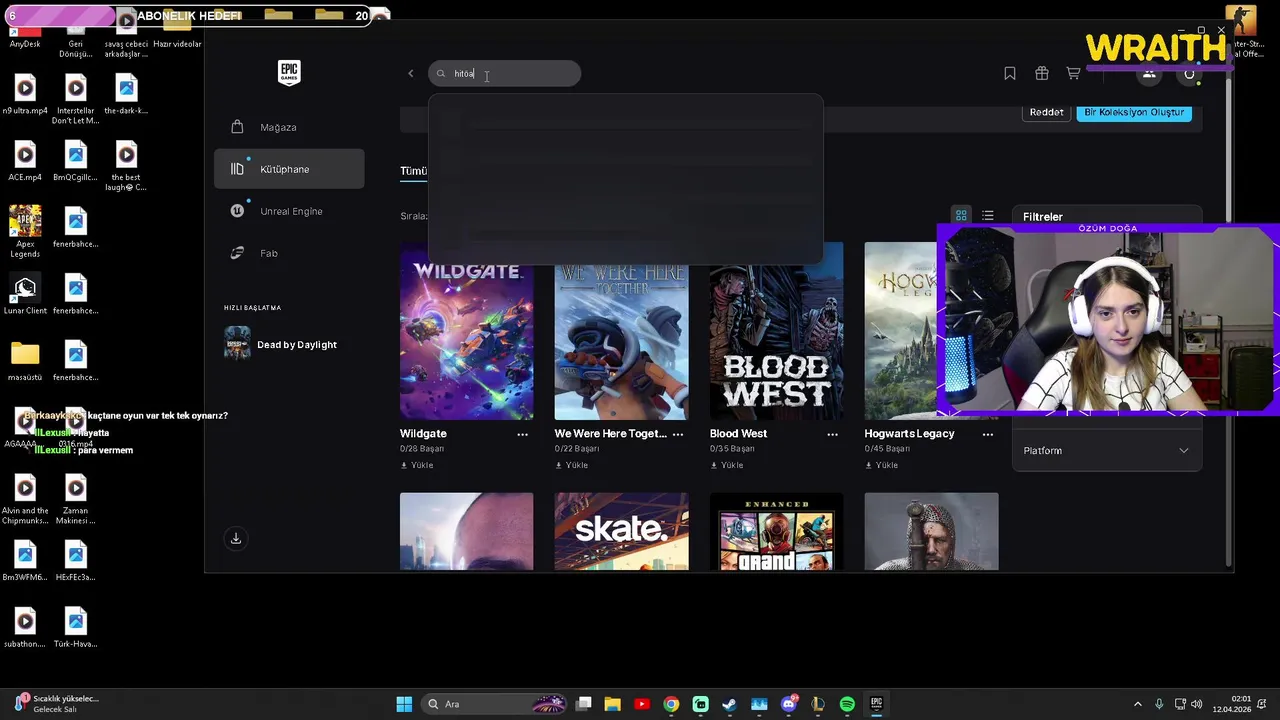Open the volume tray icon
Screen dimensions: 1280x720
[1197, 704]
